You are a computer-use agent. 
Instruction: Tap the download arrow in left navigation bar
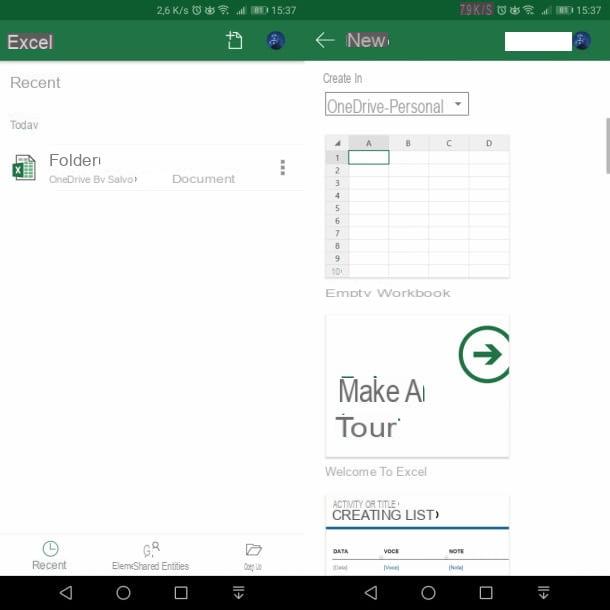[238, 592]
